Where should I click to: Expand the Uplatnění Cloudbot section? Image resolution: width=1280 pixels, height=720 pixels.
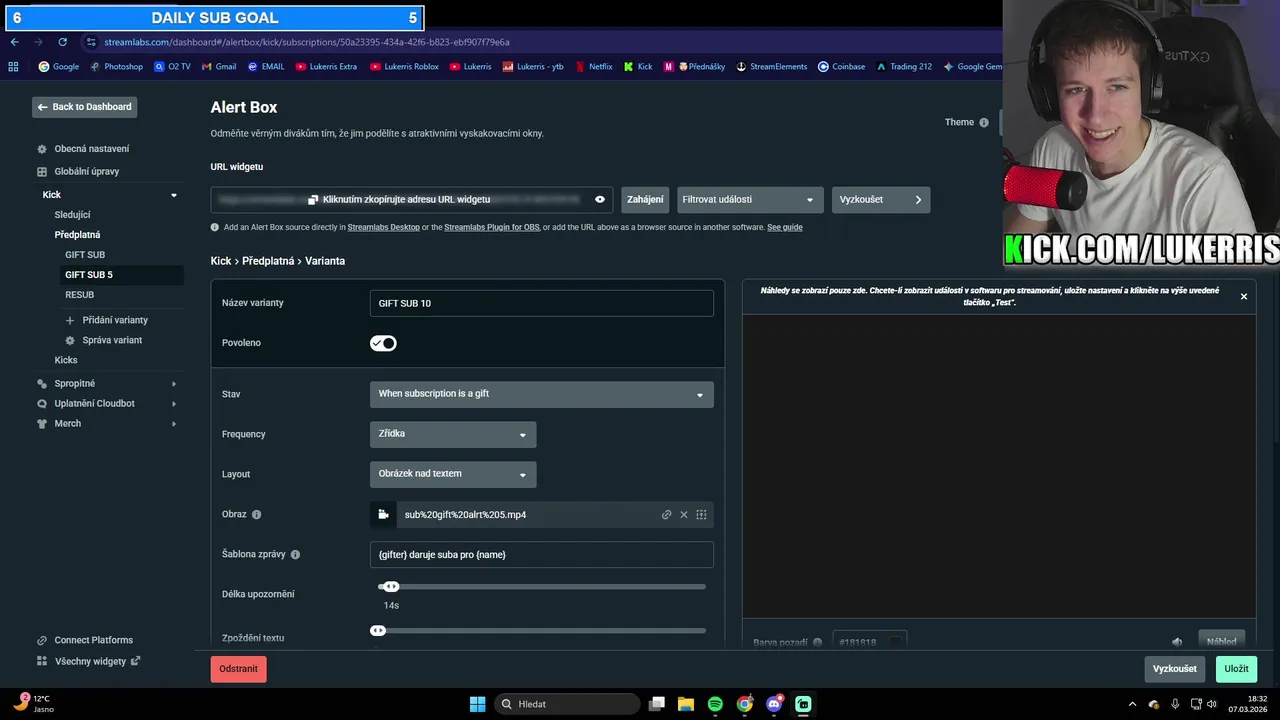pos(174,404)
